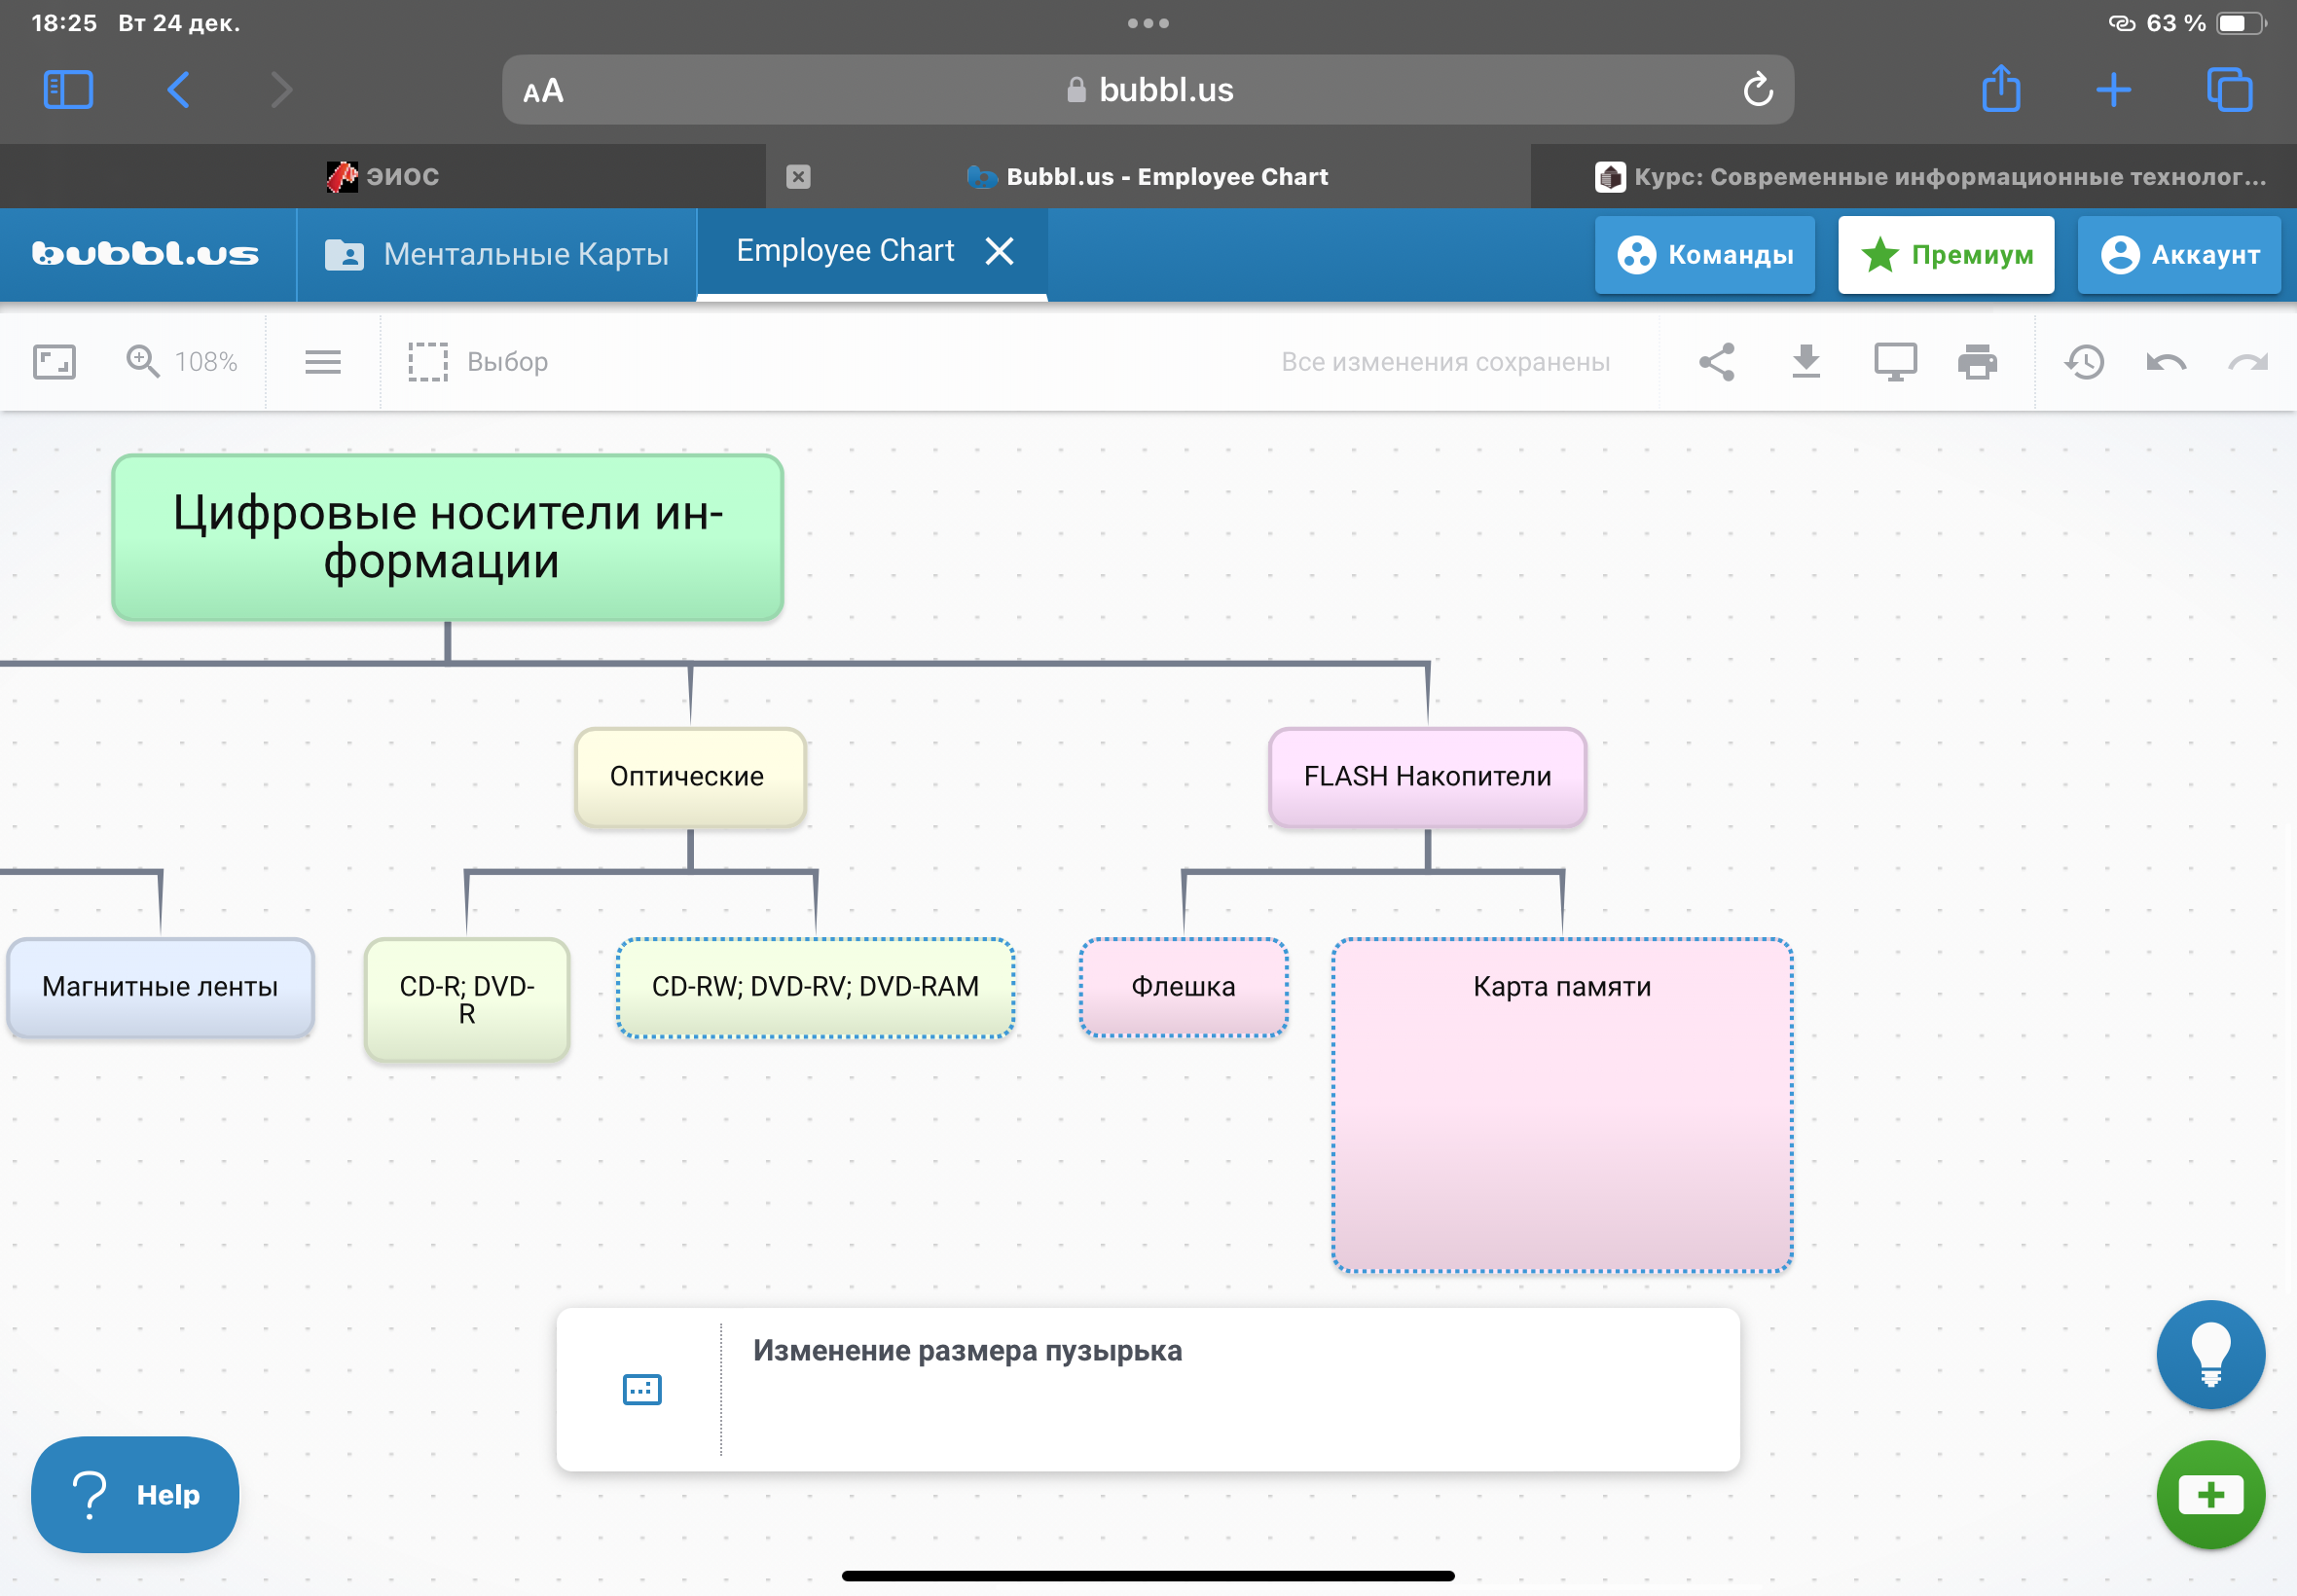This screenshot has height=1596, width=2297.
Task: Open Safari AA reader options
Action: pos(543,91)
